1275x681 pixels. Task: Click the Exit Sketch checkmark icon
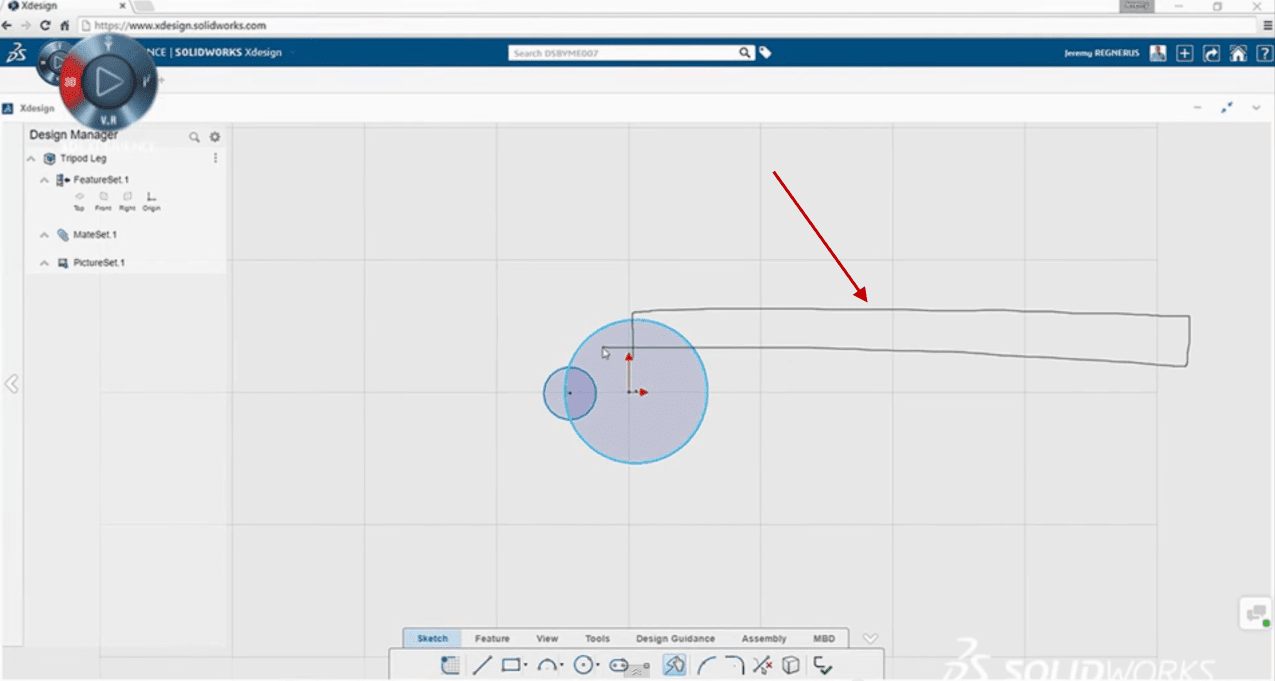822,665
